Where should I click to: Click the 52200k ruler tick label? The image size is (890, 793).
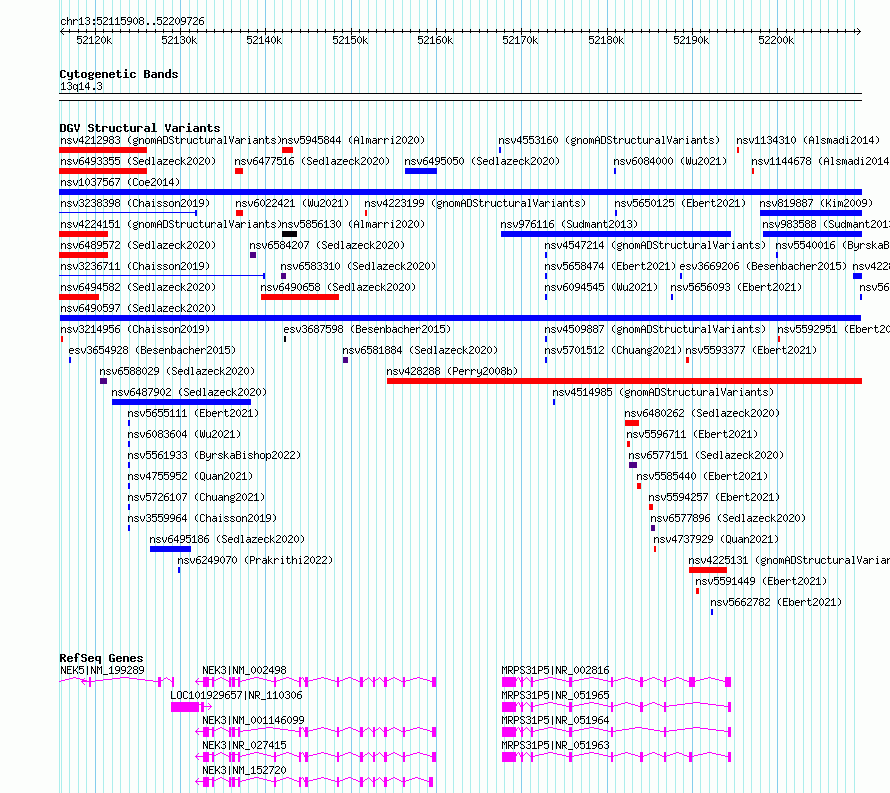776,40
